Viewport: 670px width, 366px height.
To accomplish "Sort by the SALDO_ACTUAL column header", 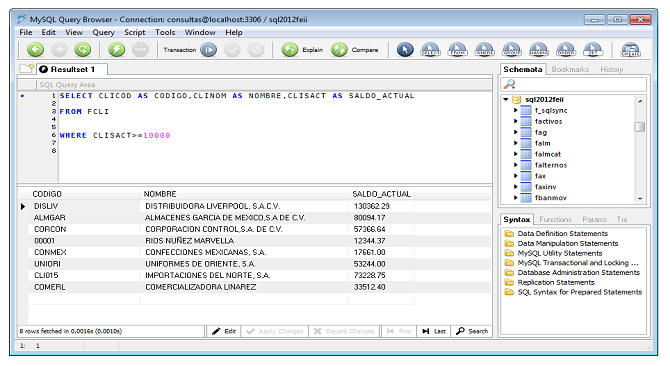I will [381, 194].
